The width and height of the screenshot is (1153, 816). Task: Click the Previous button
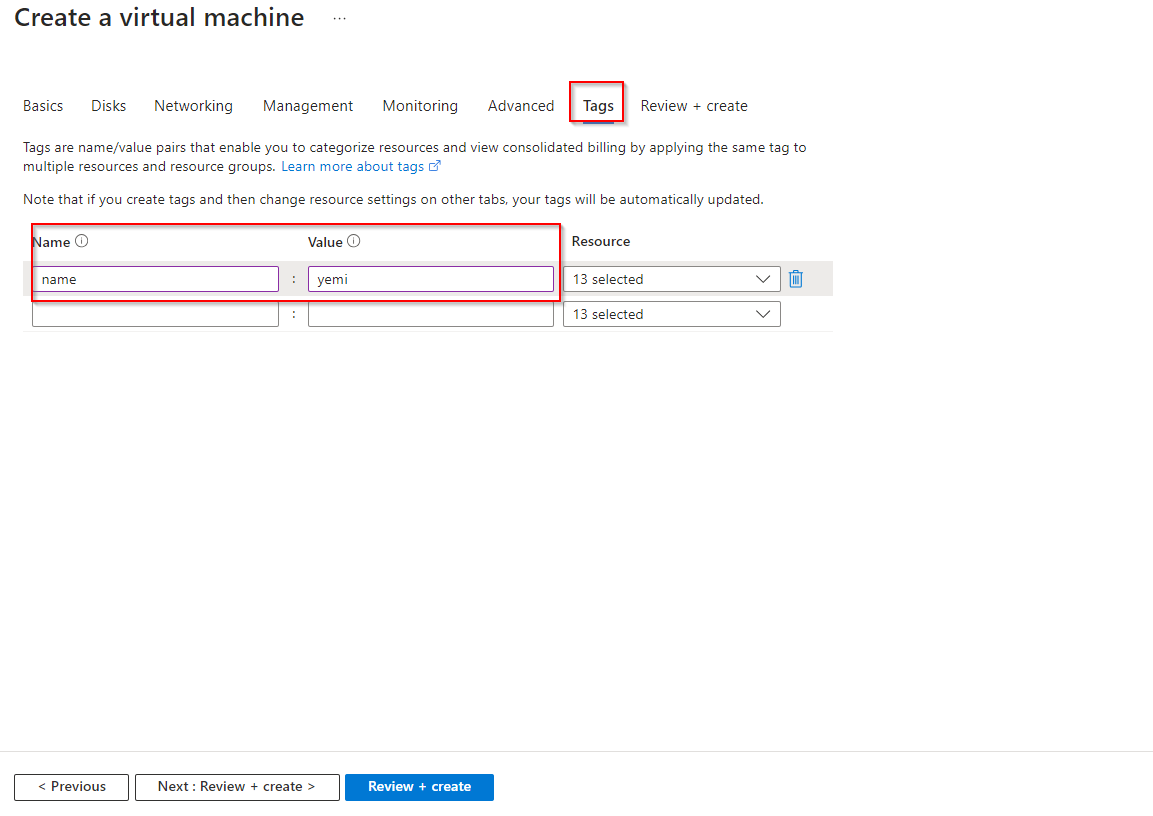coord(72,787)
